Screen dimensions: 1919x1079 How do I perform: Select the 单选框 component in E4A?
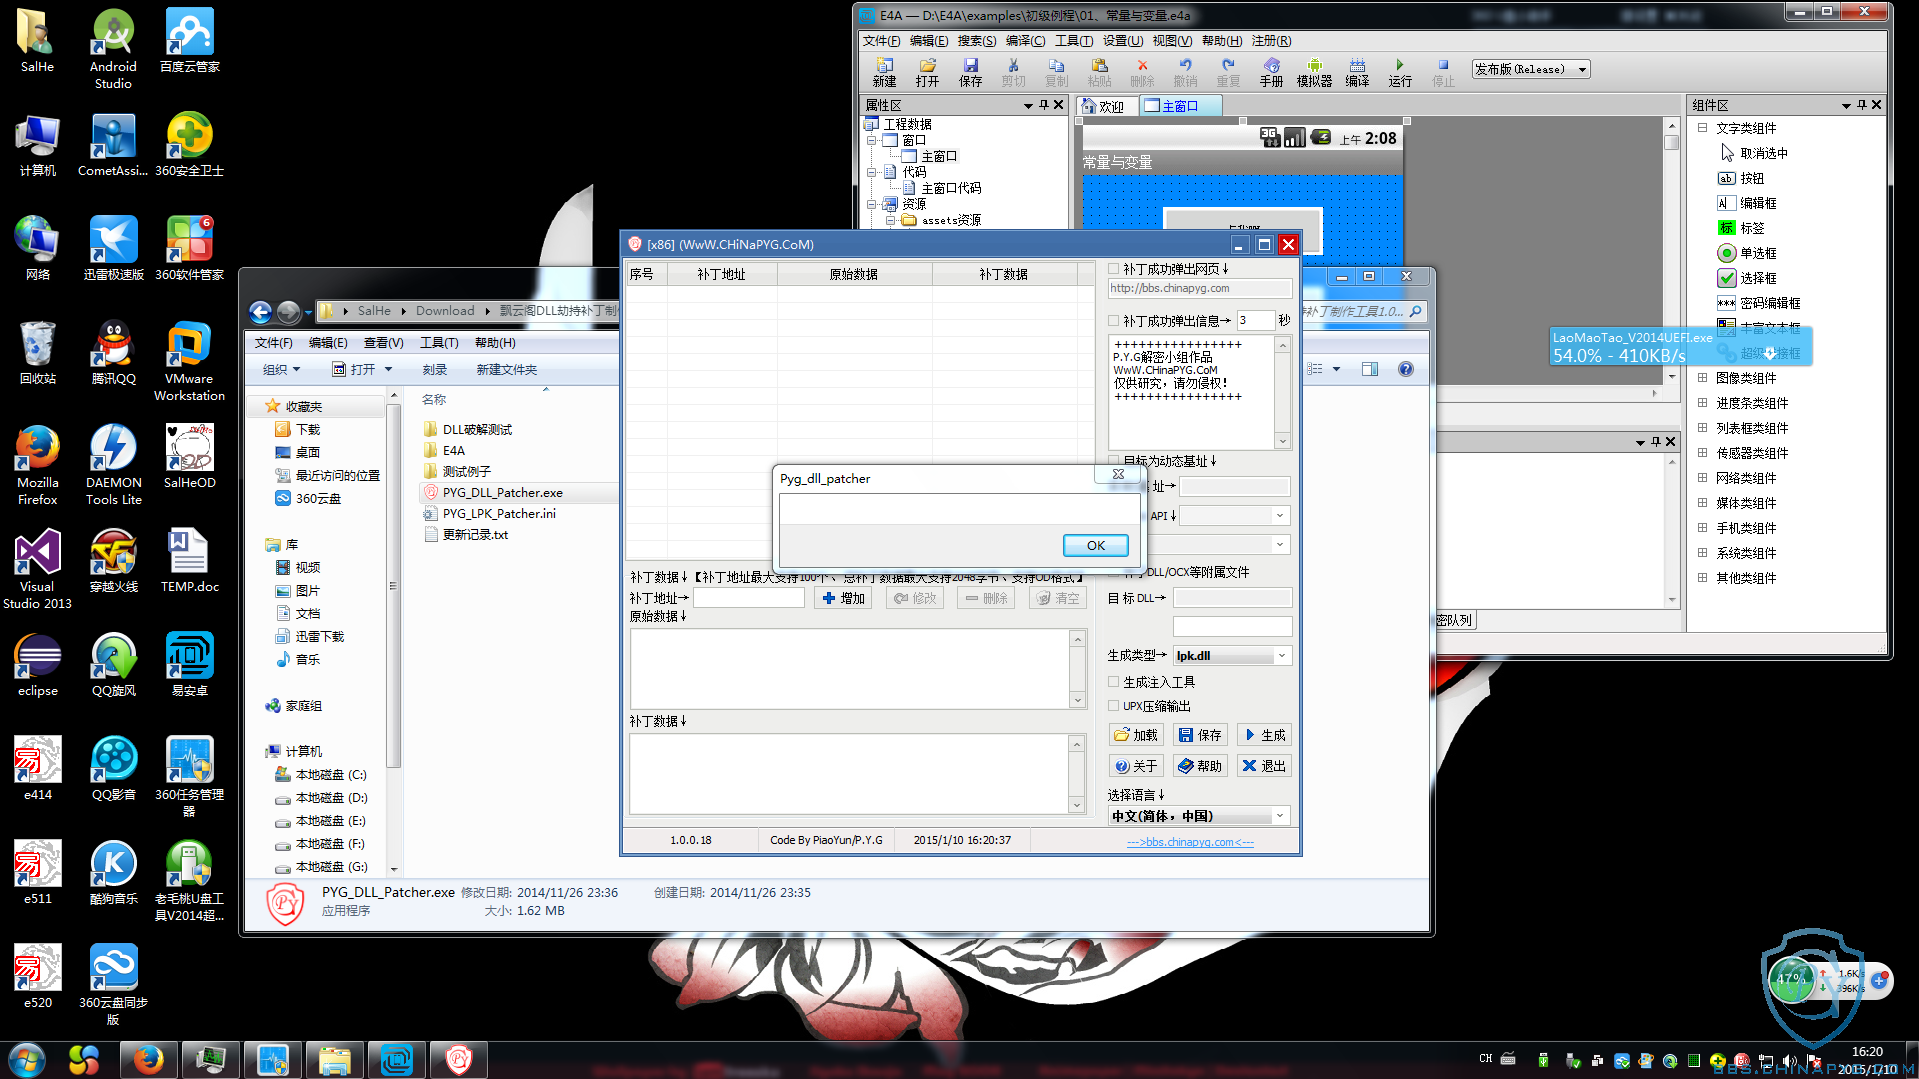(1747, 253)
